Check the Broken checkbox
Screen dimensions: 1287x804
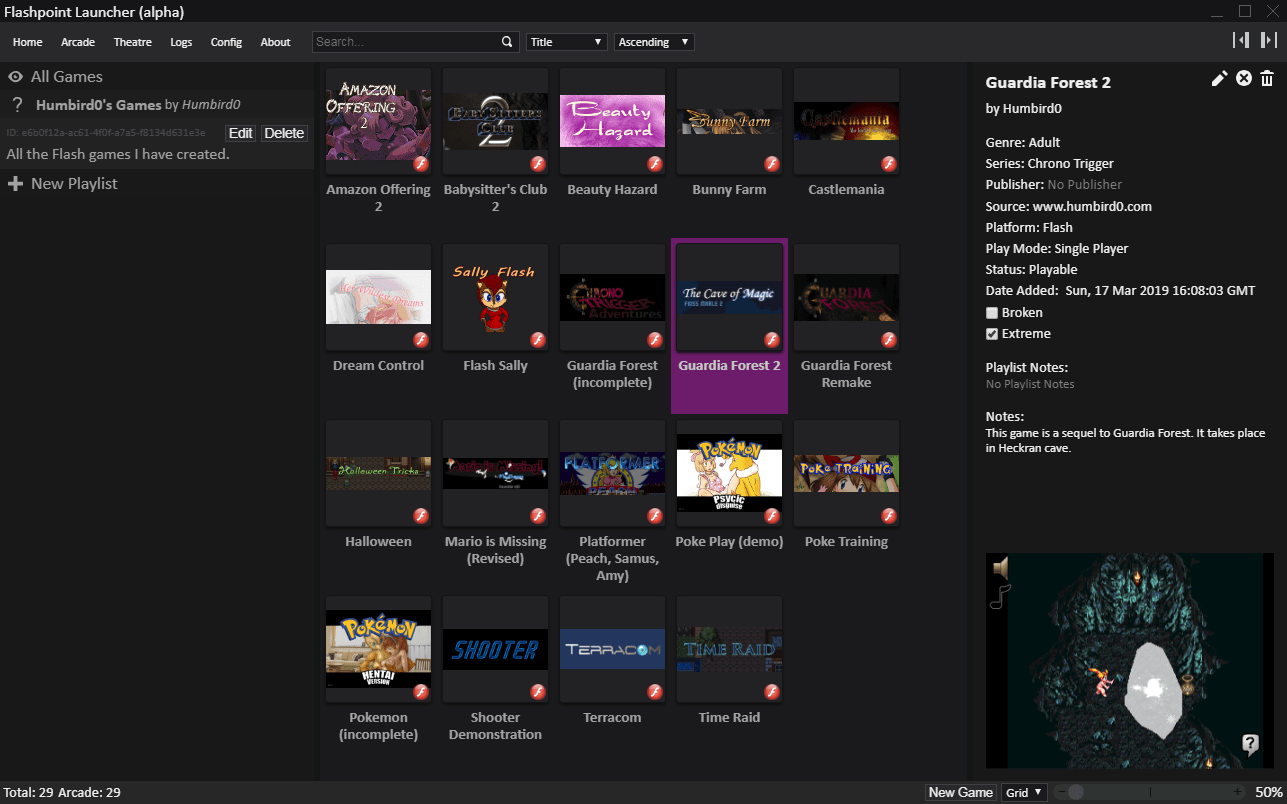click(x=992, y=313)
